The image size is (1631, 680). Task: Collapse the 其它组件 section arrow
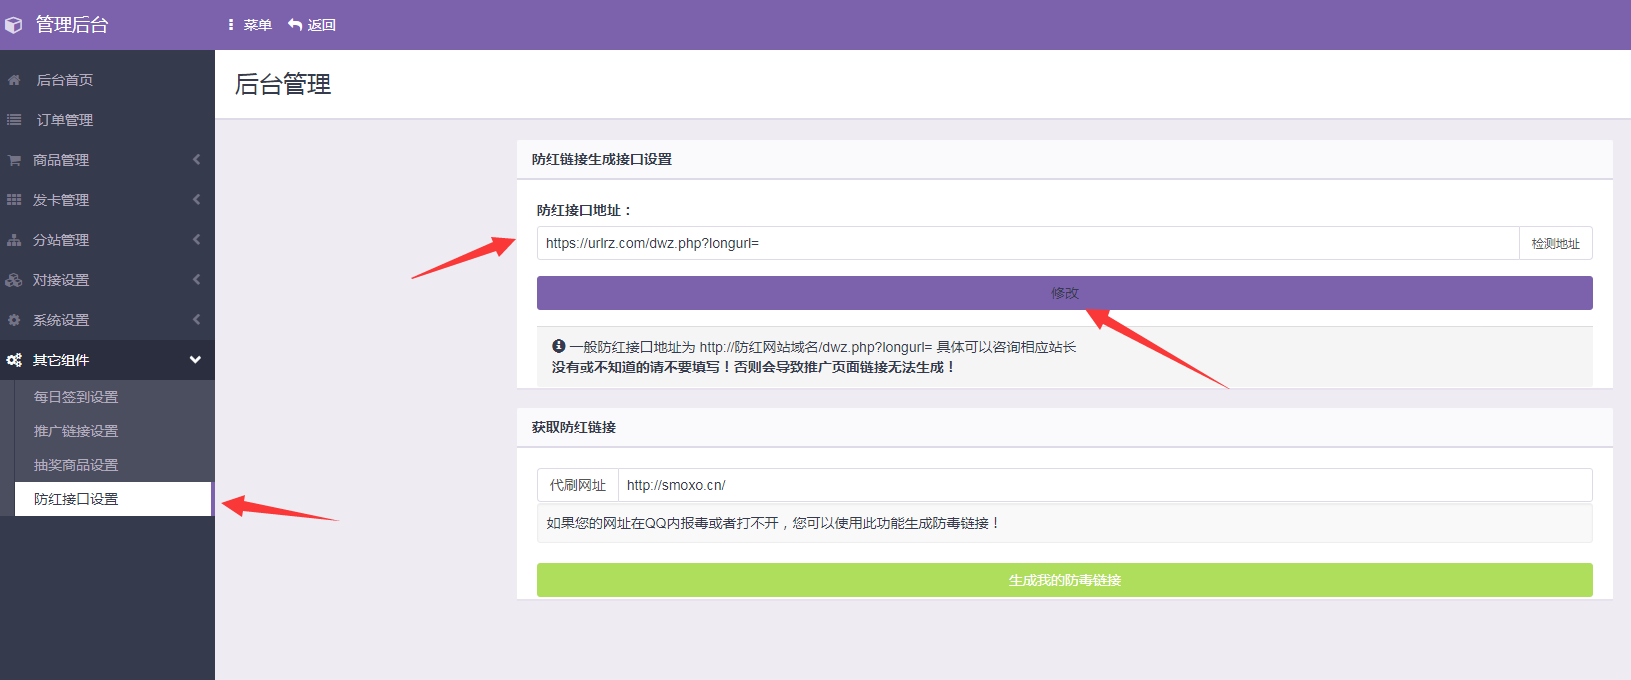coord(195,360)
